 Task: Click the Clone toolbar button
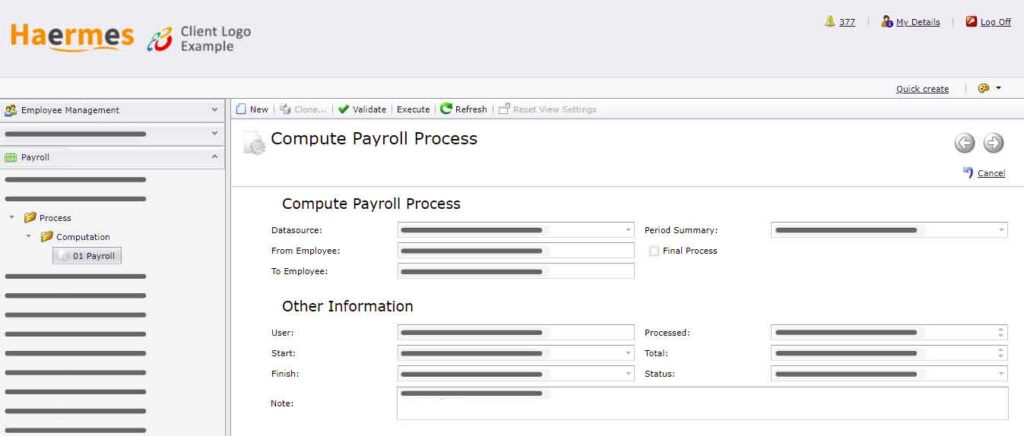point(302,110)
